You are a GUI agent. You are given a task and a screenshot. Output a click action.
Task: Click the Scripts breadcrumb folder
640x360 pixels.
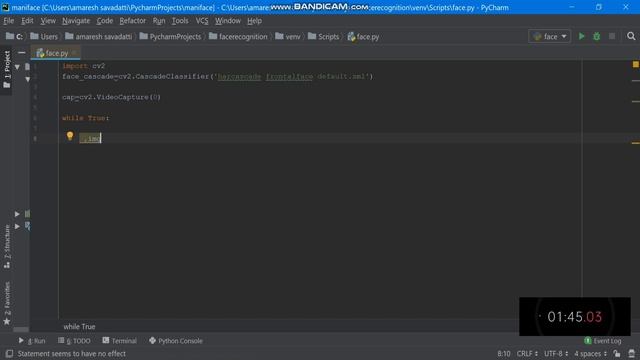tap(324, 36)
